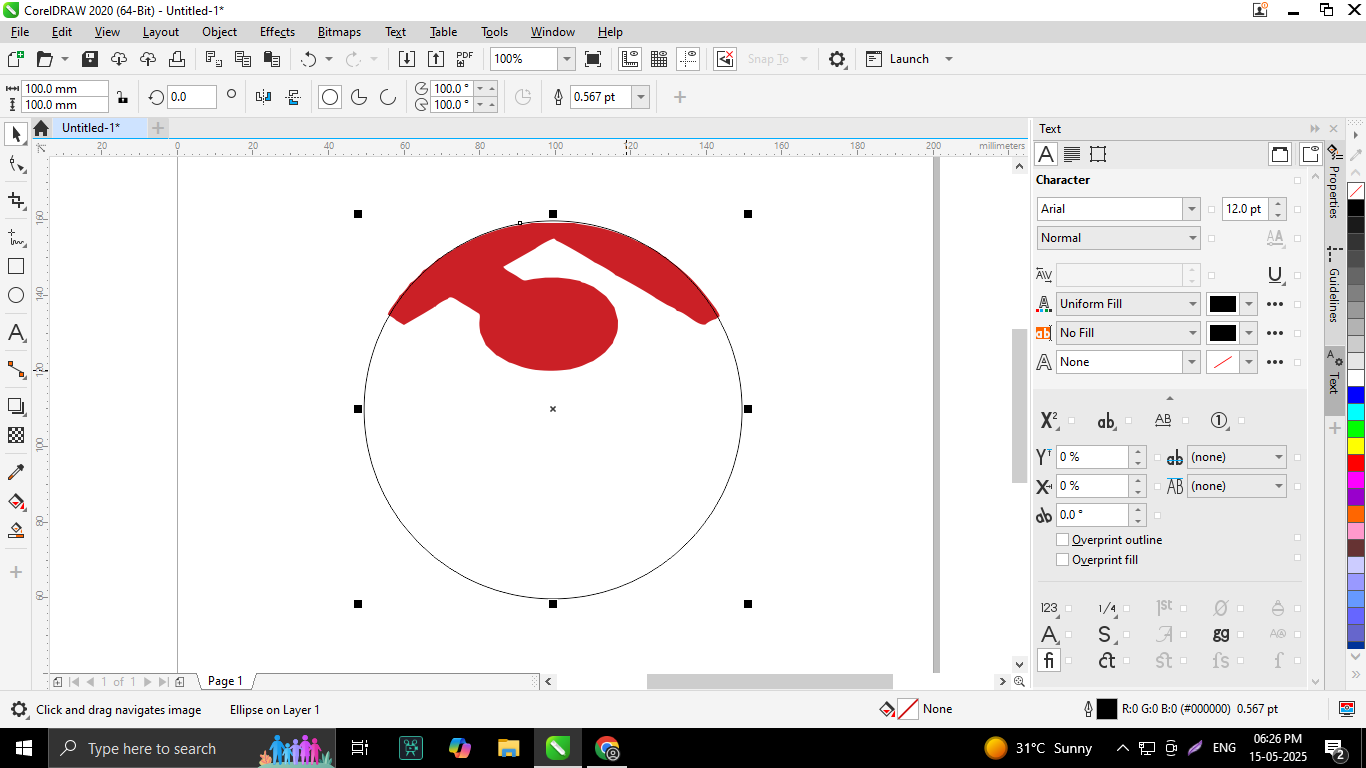1366x768 pixels.
Task: Click the Import icon
Action: [407, 59]
